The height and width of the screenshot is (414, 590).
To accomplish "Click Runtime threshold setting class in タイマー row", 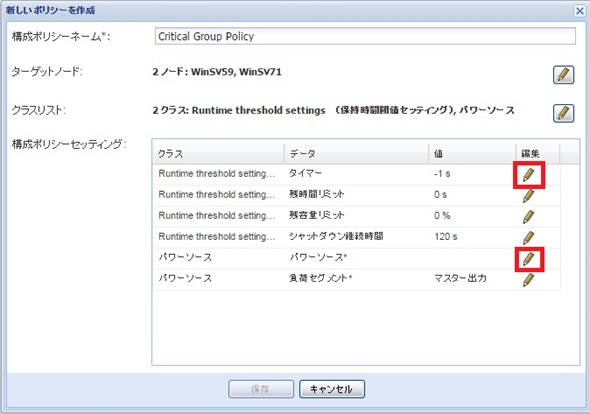I will coord(218,174).
